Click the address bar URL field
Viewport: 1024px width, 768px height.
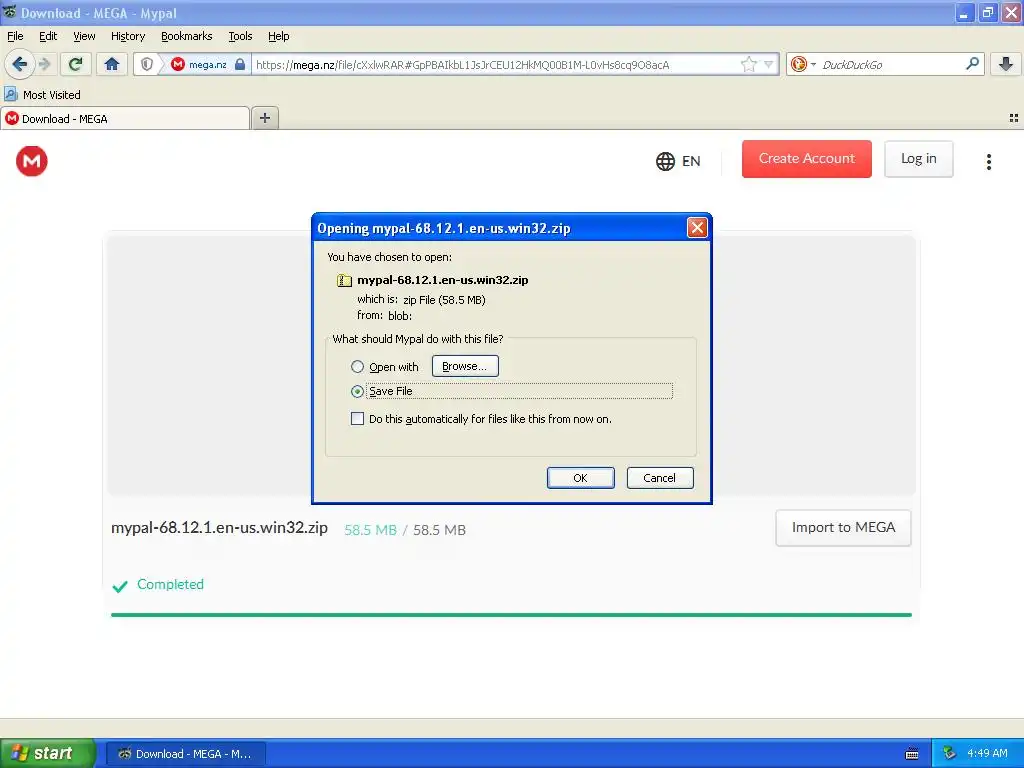495,64
